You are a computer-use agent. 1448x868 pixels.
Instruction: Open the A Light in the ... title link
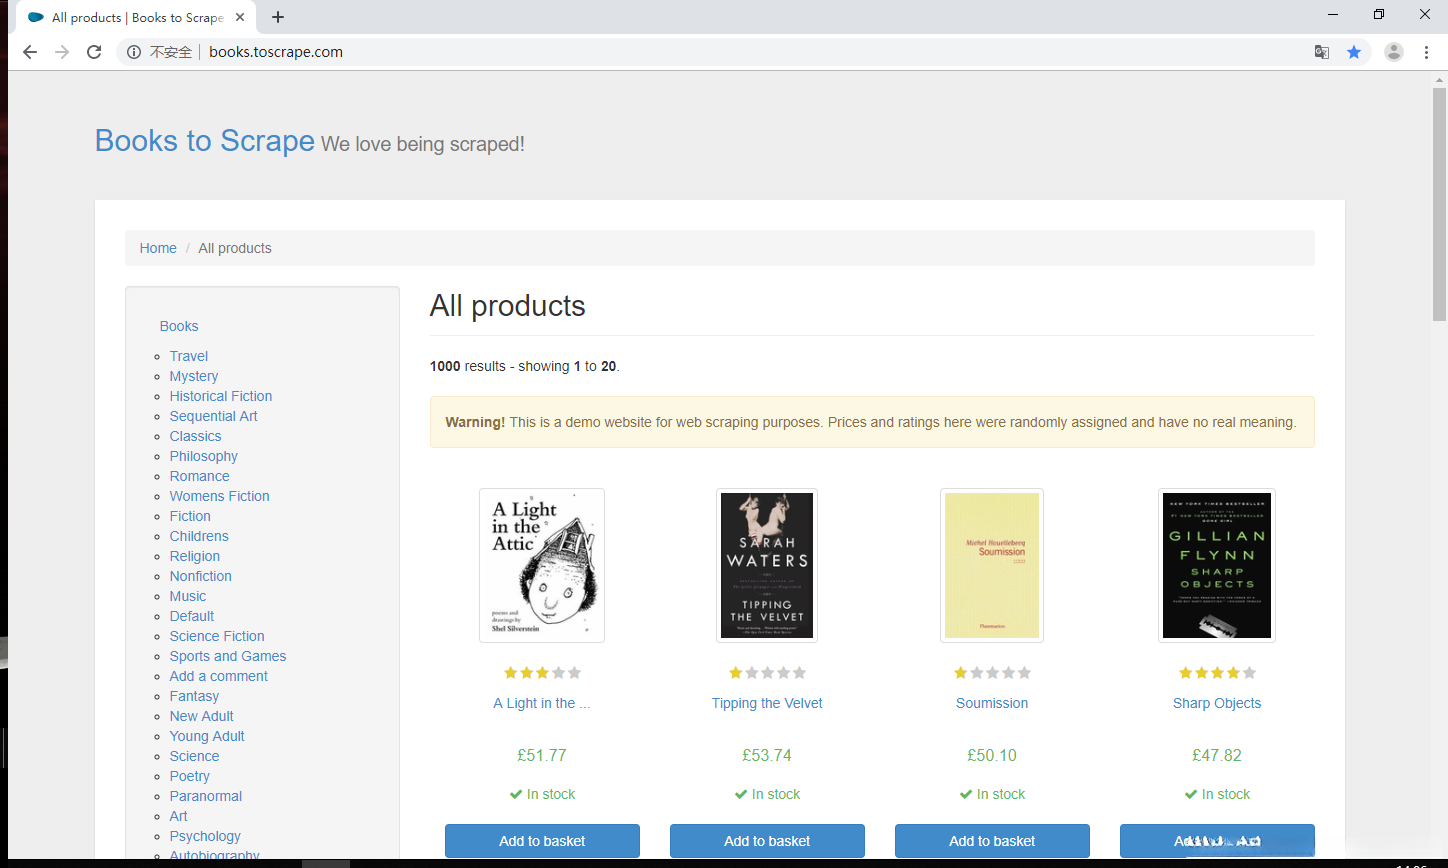[542, 703]
